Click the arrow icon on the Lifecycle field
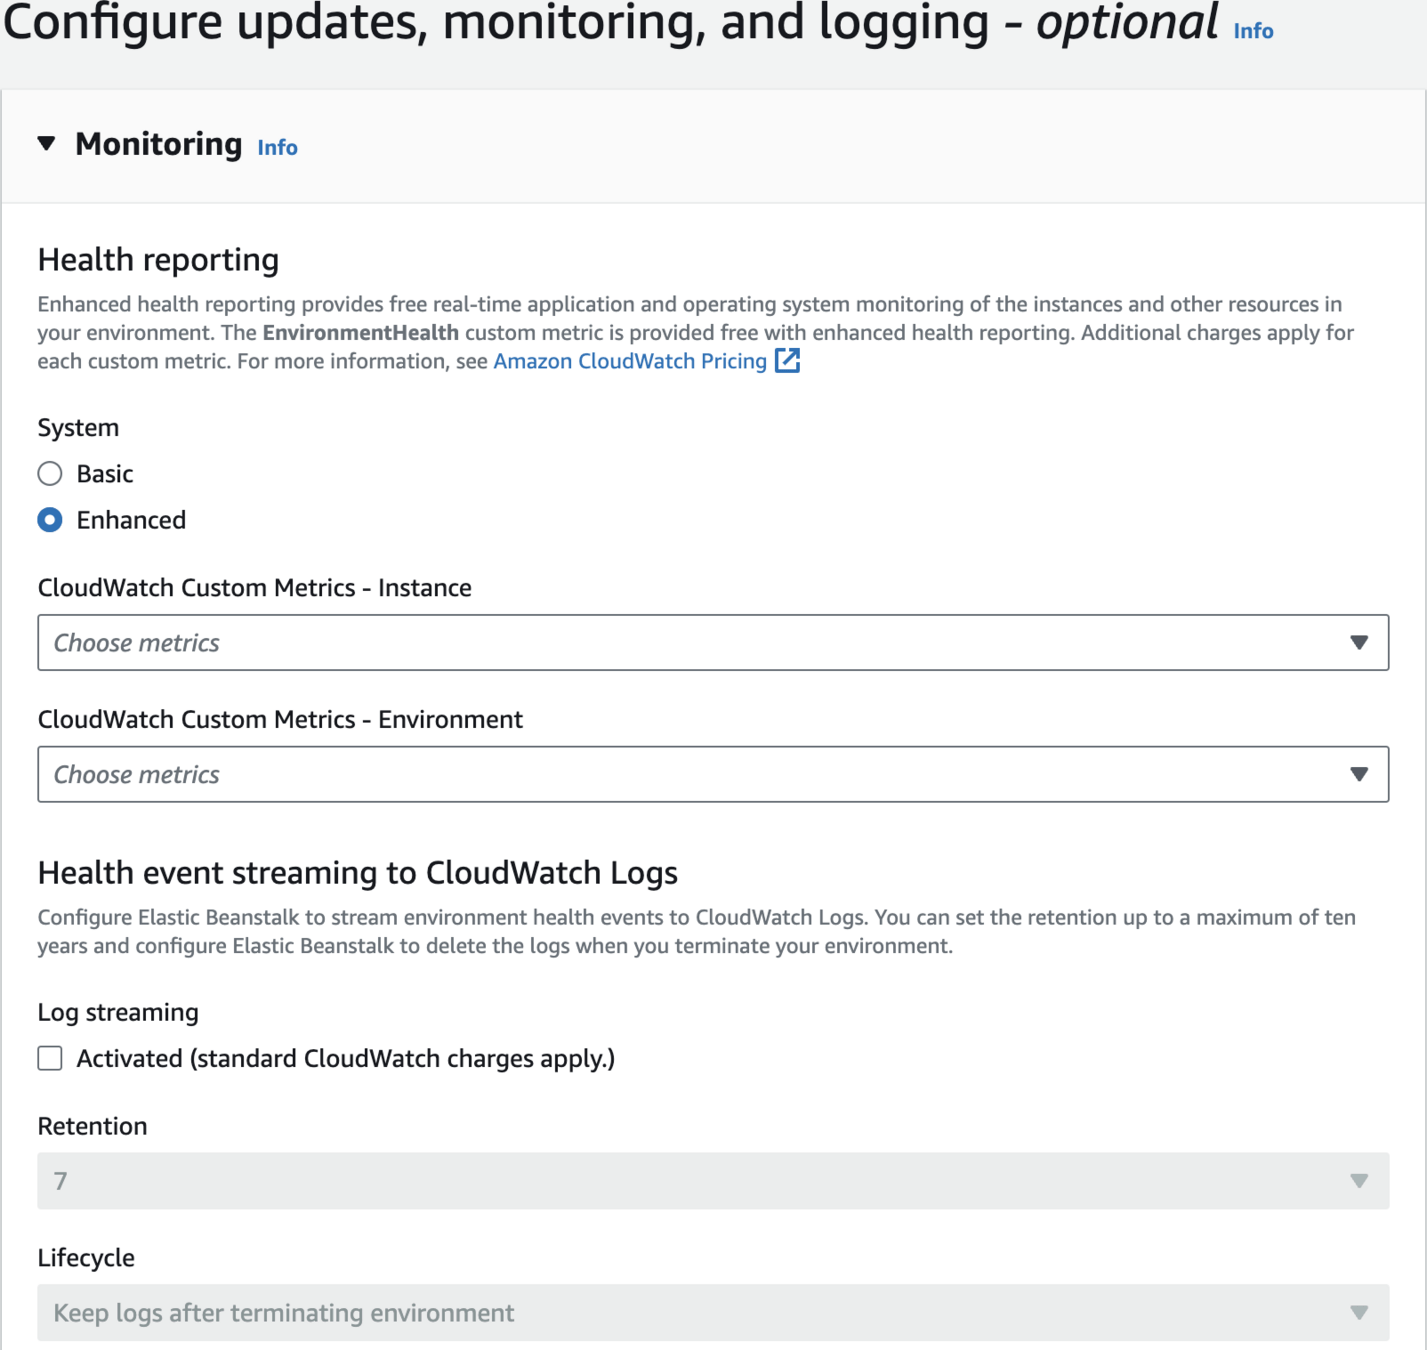This screenshot has width=1427, height=1350. pyautogui.click(x=1358, y=1313)
